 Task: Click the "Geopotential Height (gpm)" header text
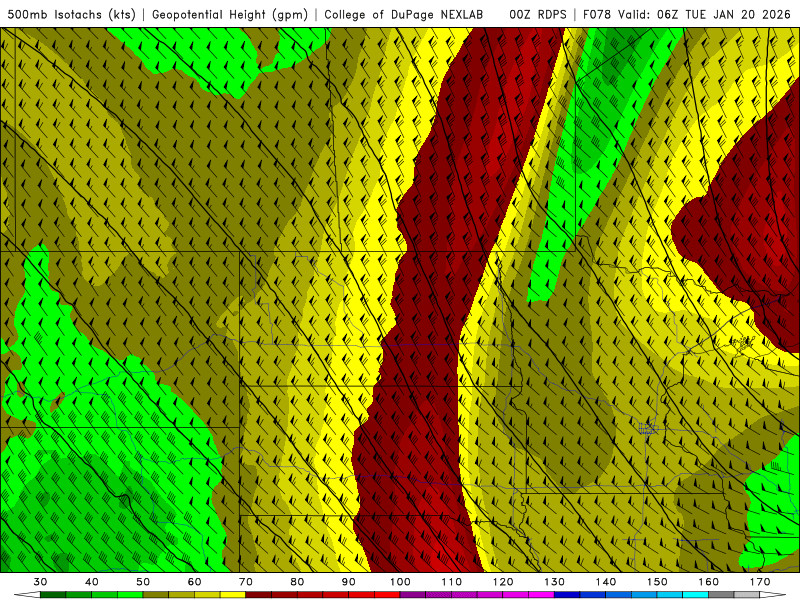coord(230,14)
